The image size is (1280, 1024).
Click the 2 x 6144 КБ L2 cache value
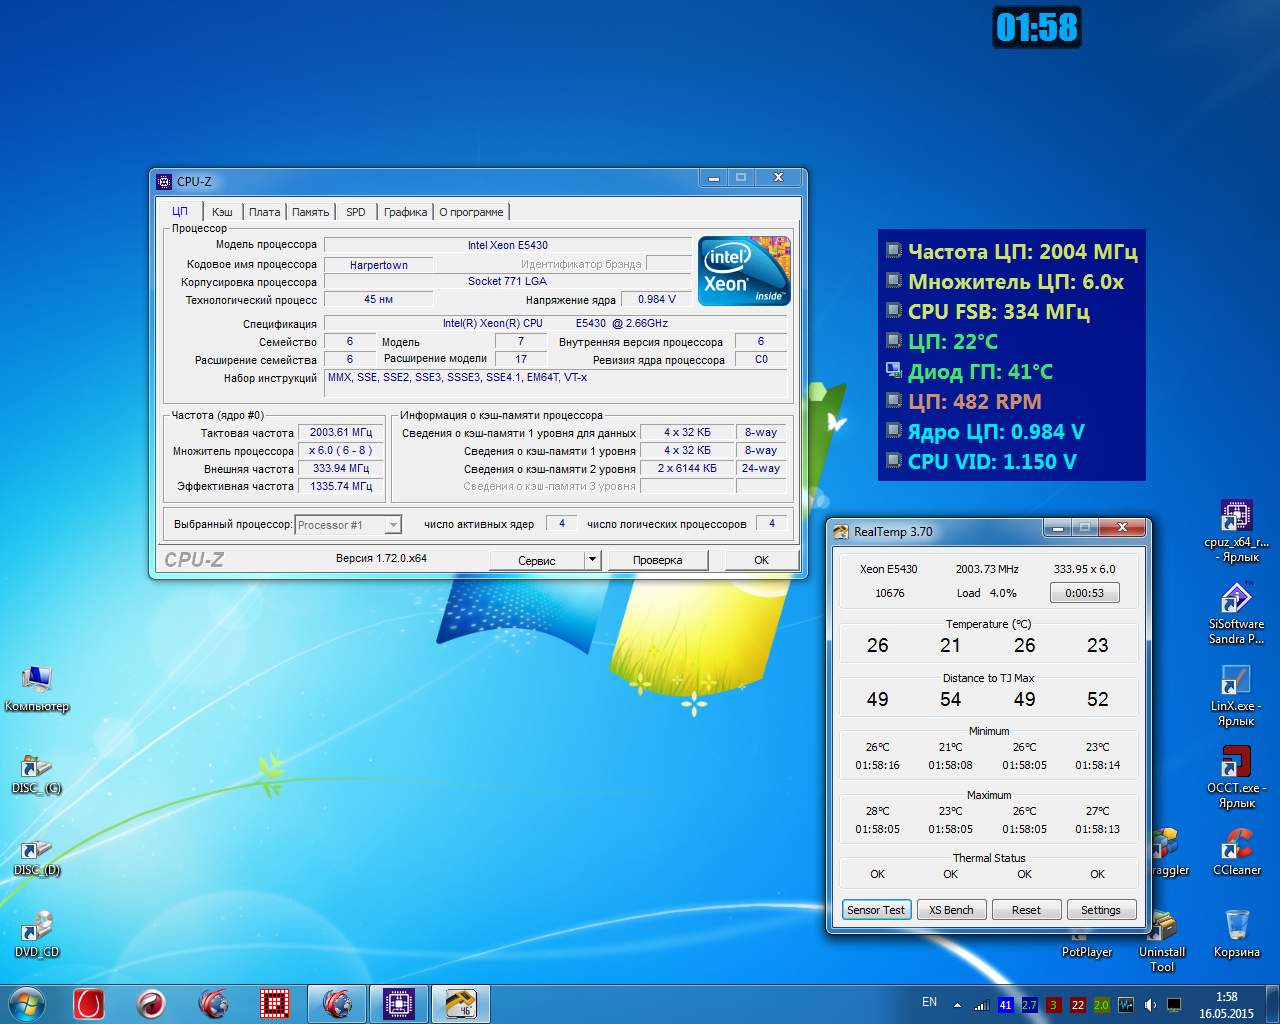687,468
